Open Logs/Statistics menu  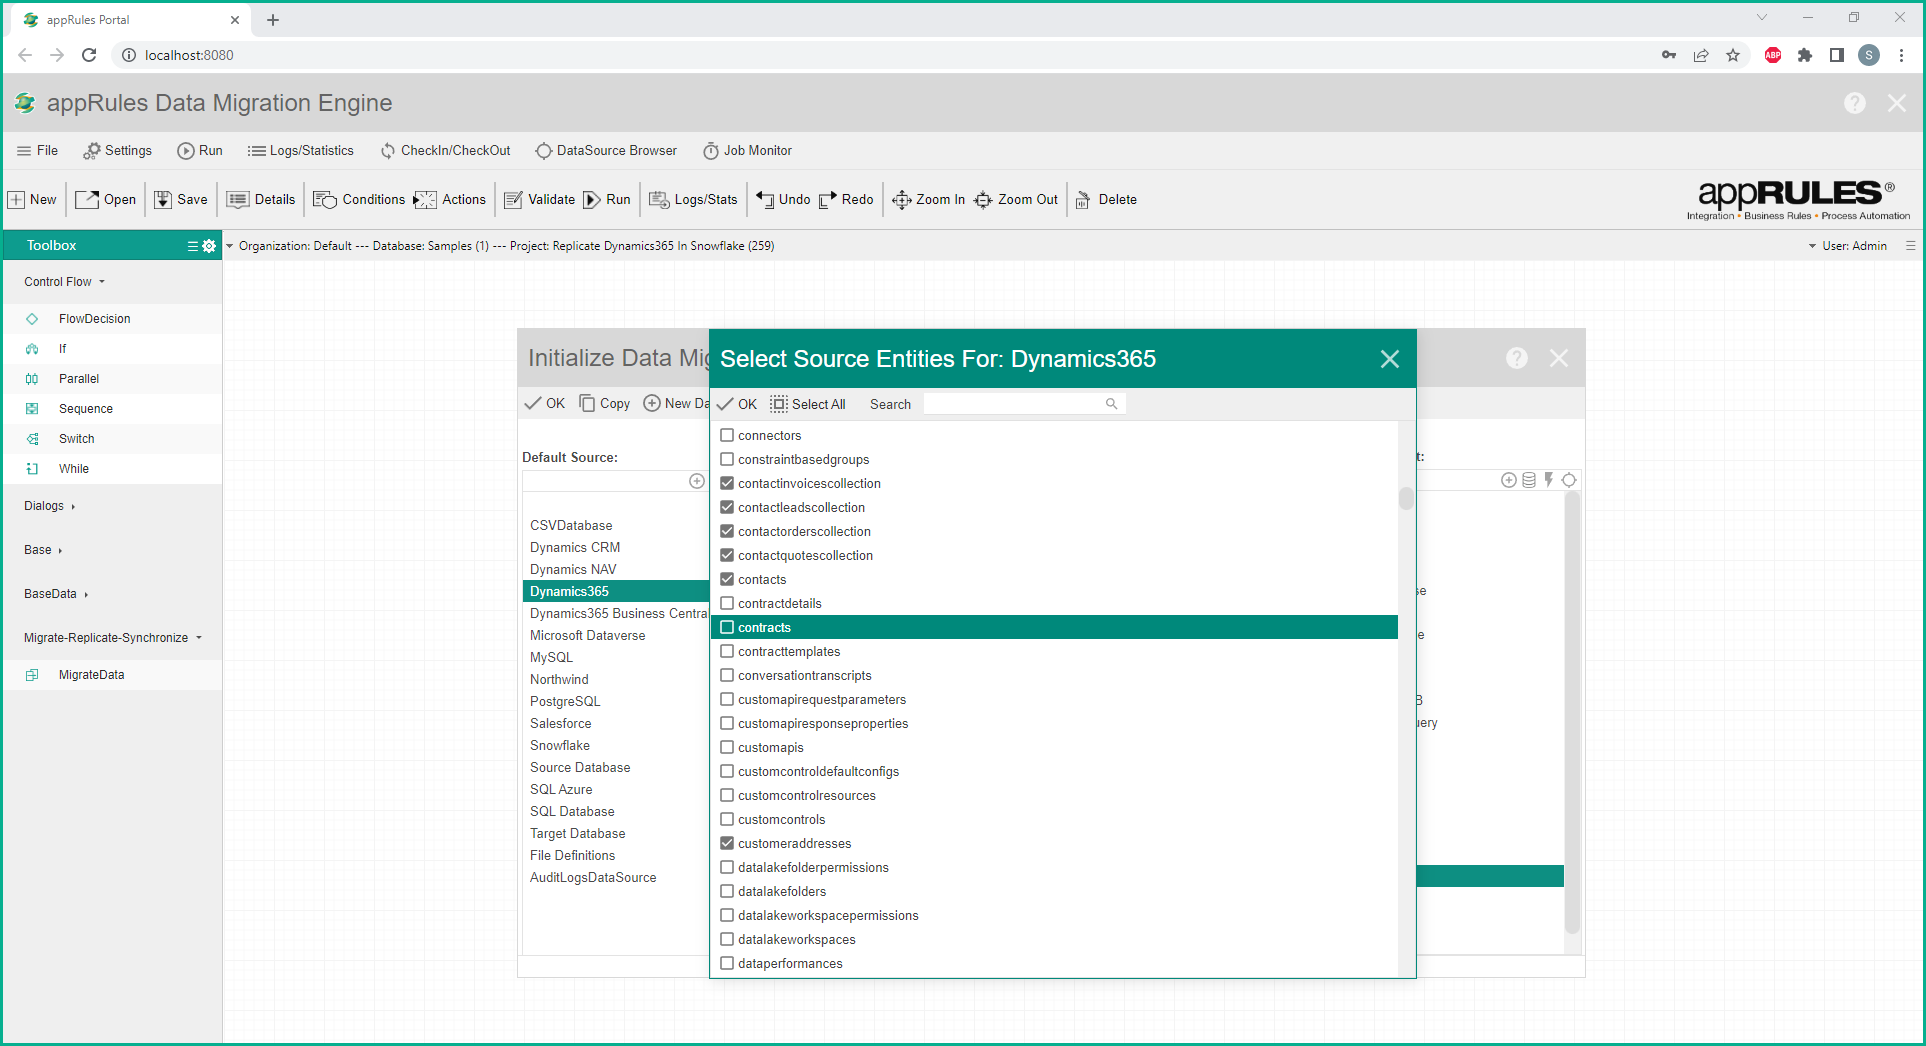(301, 151)
